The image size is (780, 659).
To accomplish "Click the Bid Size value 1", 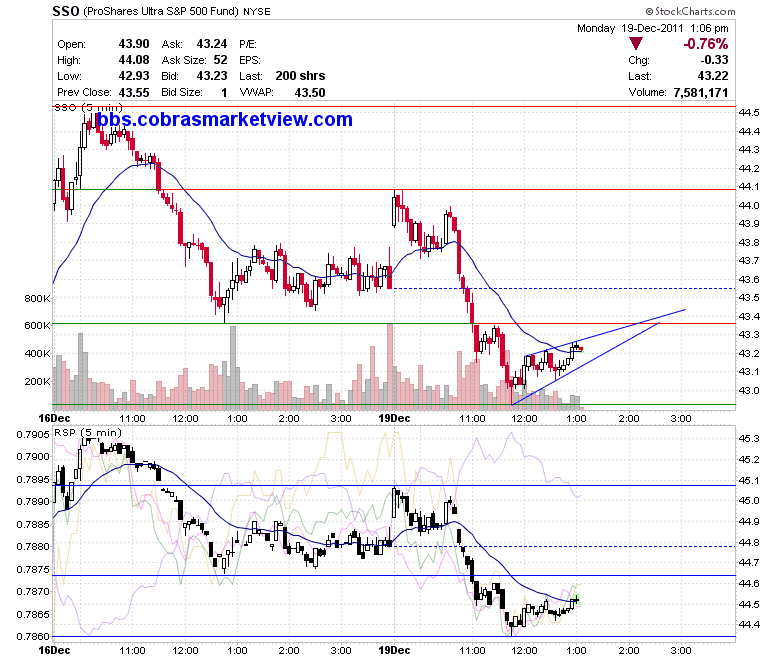I will [x=224, y=93].
